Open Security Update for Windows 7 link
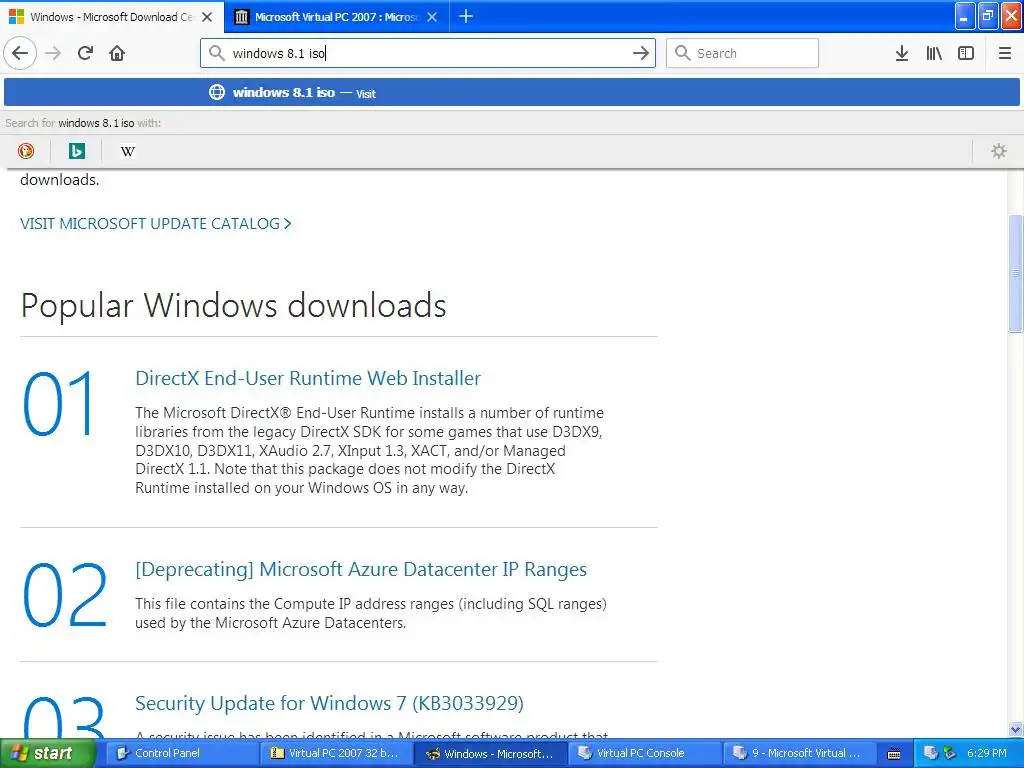 click(329, 703)
